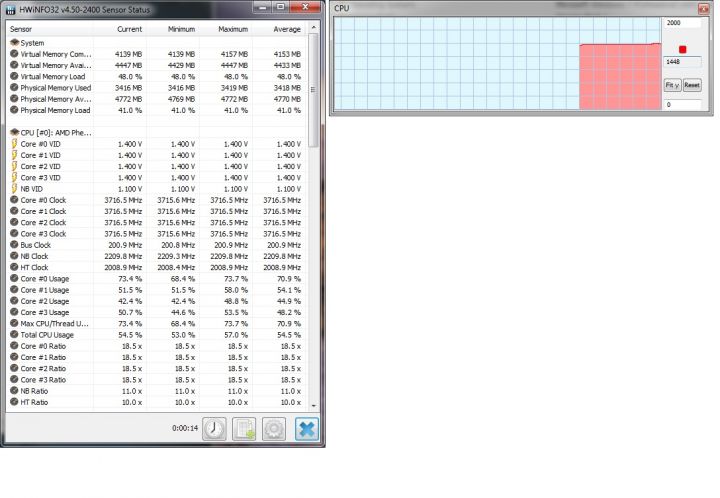This screenshot has width=720, height=498.
Task: Select the Virtual Memory Com... row label
Action: tap(56, 54)
